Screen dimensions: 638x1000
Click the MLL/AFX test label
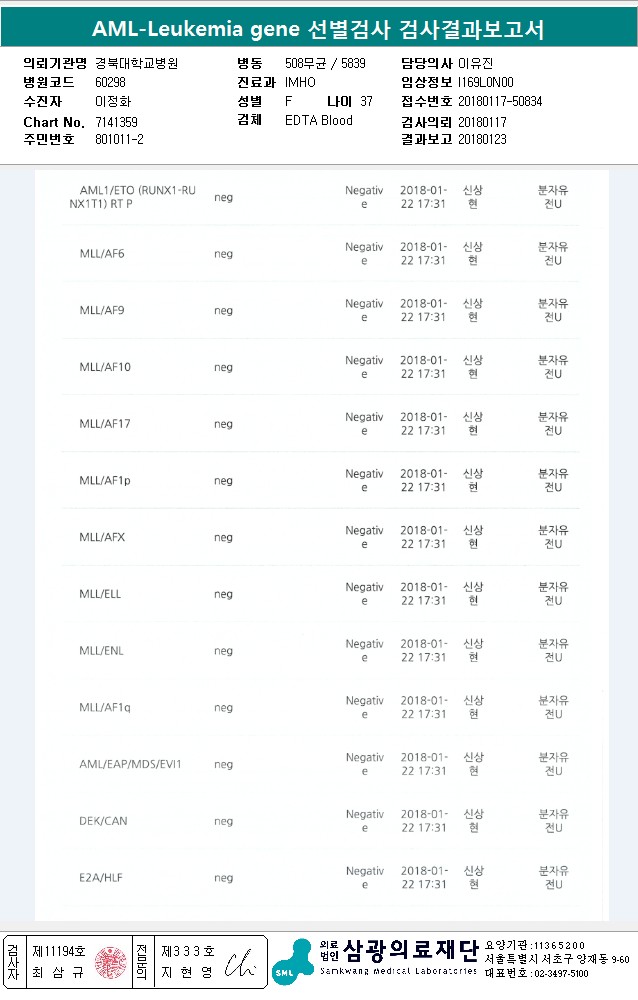pos(102,538)
